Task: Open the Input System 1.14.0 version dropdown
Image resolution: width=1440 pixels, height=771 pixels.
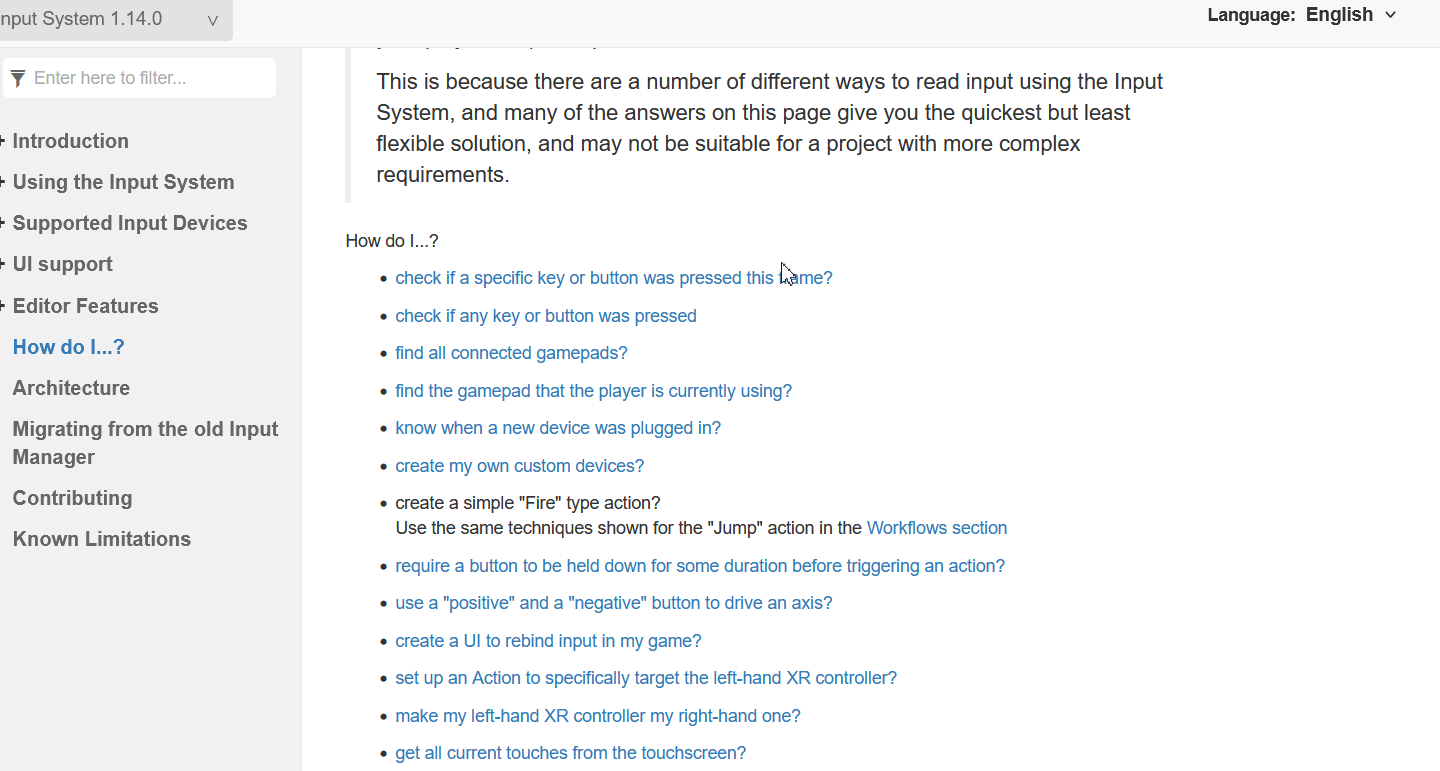Action: (x=115, y=20)
